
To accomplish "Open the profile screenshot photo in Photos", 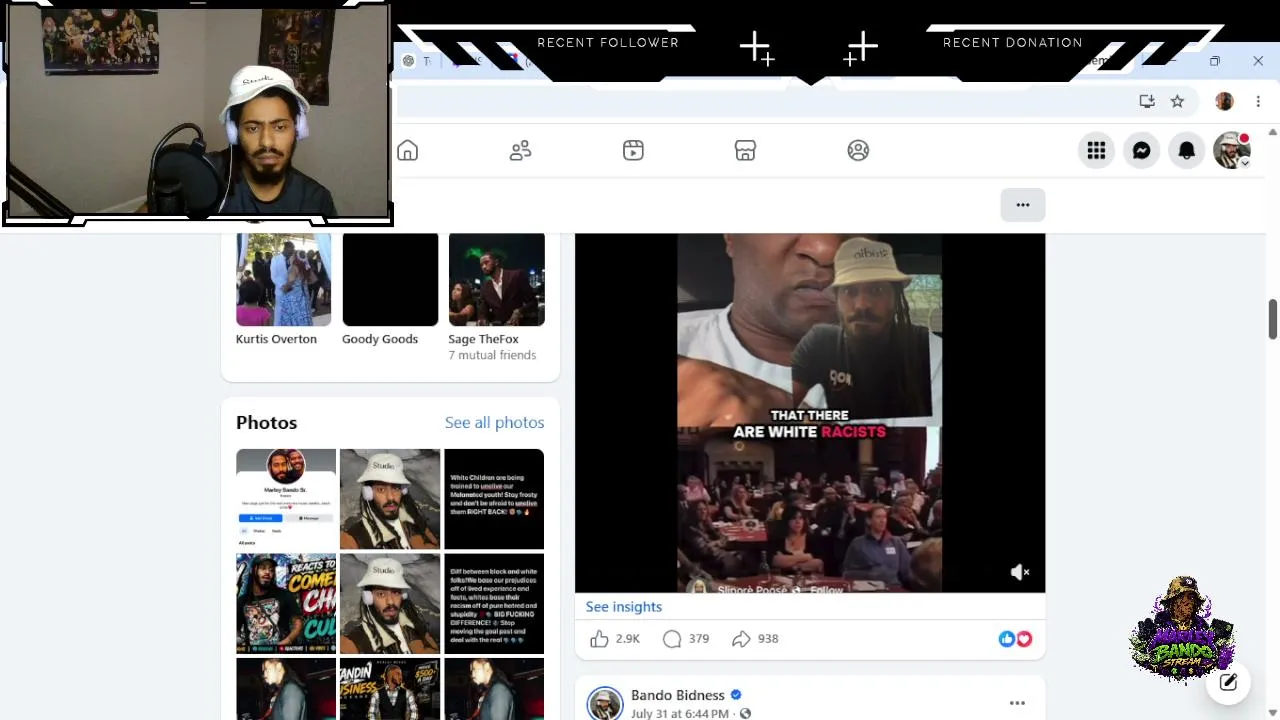I will tap(286, 499).
